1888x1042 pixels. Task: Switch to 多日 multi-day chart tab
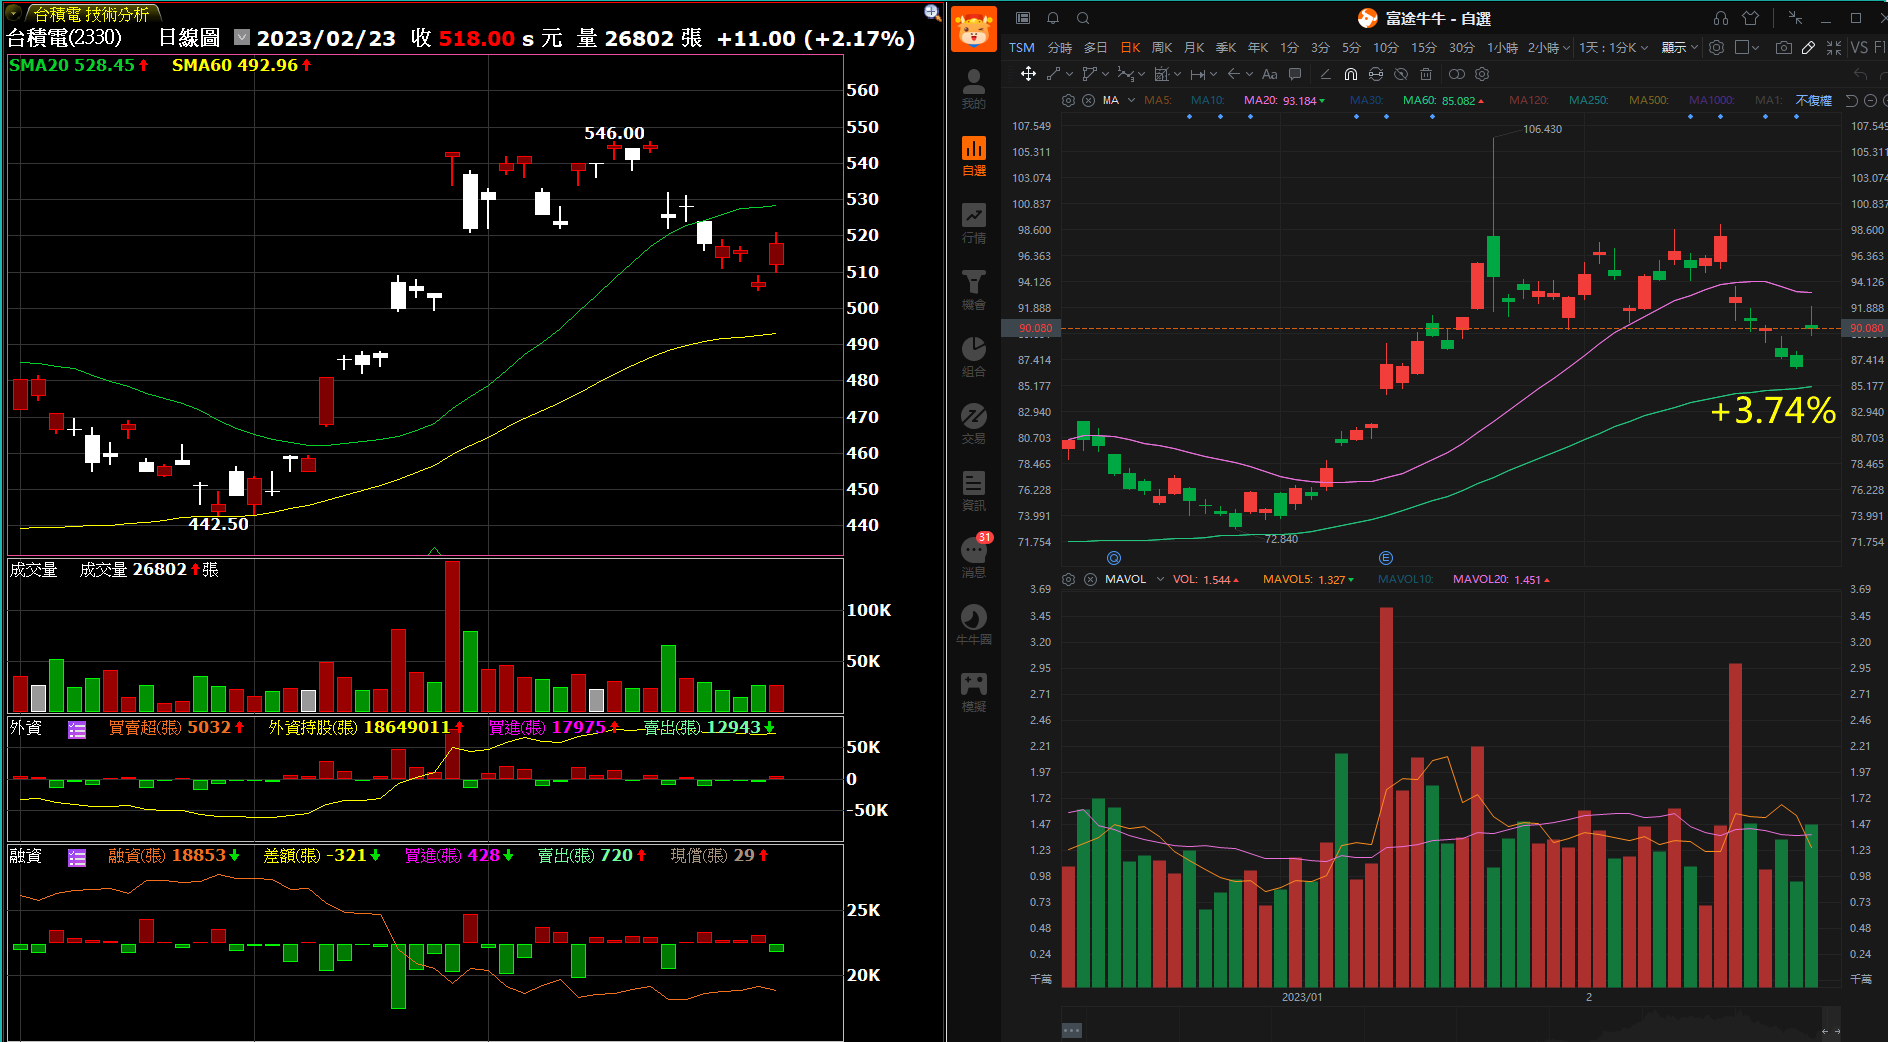1095,47
